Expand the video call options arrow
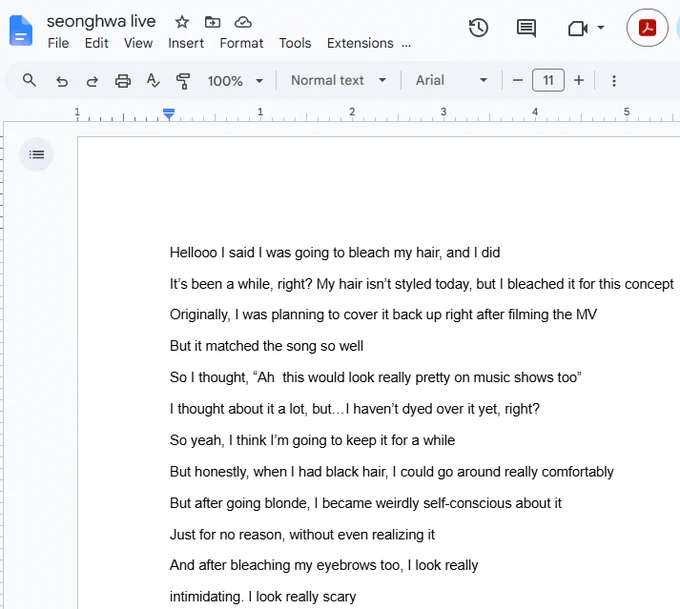This screenshot has height=609, width=680. tap(601, 28)
